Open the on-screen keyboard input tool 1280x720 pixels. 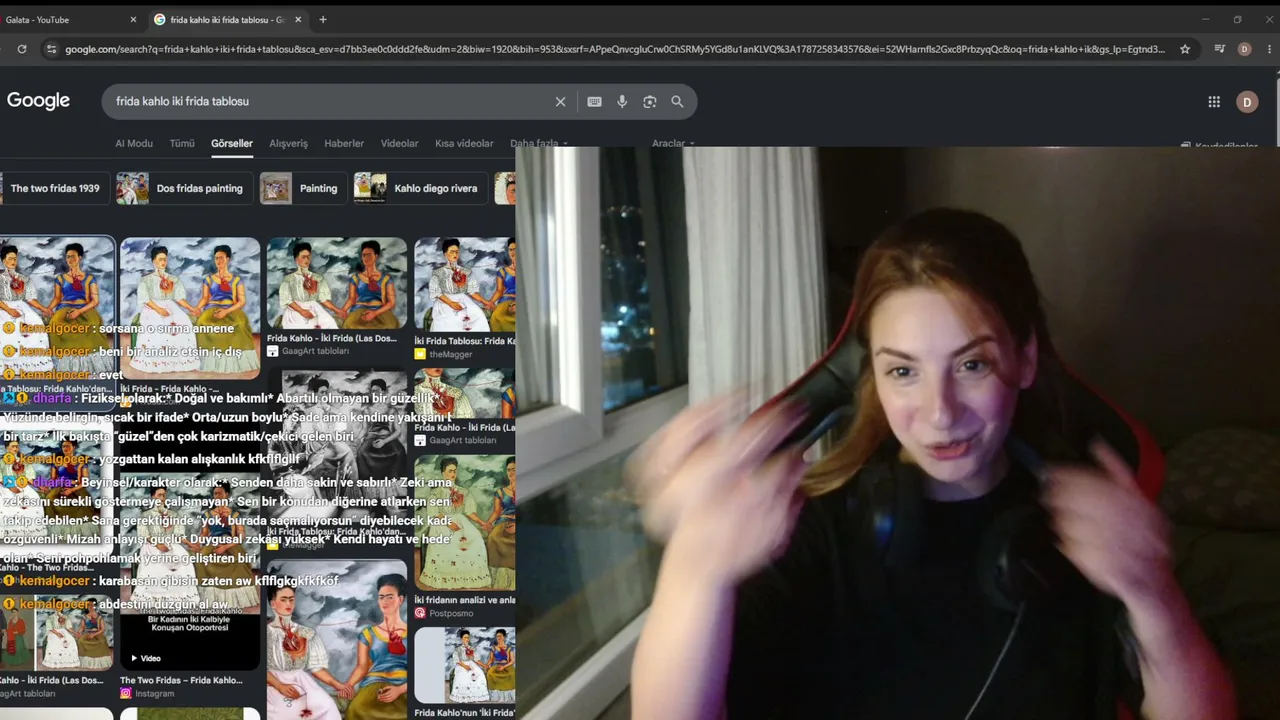(x=594, y=101)
